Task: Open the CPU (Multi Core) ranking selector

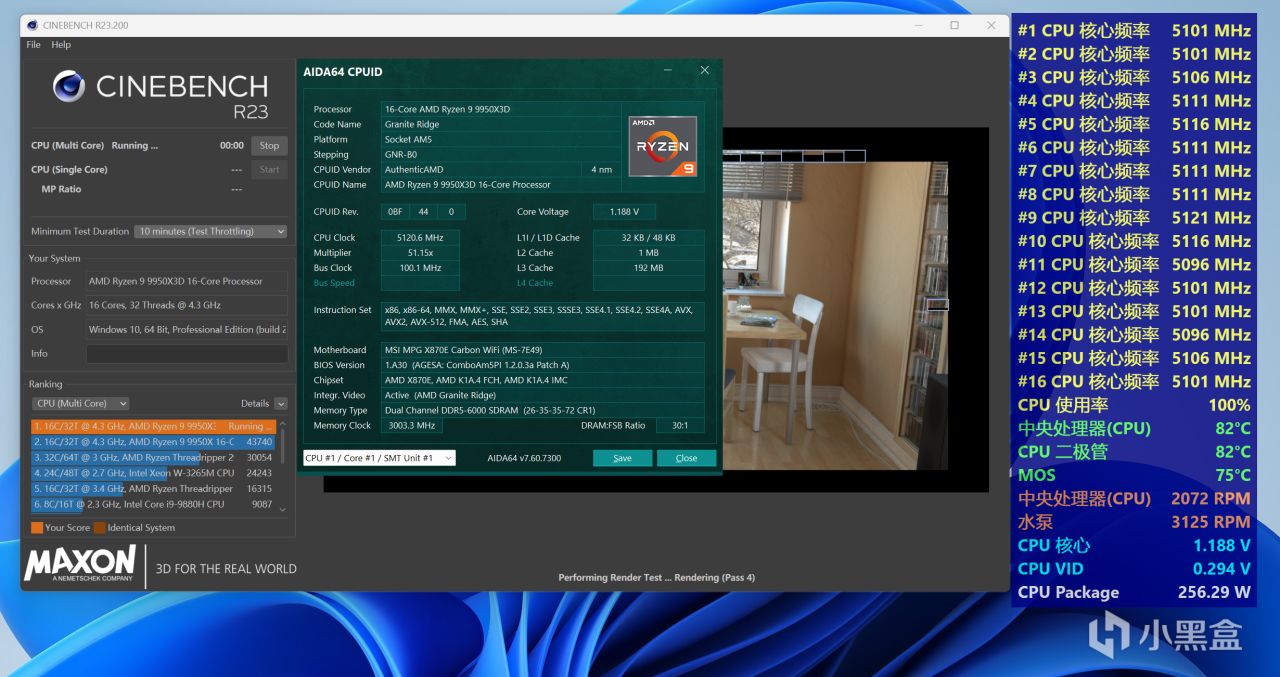Action: click(80, 403)
